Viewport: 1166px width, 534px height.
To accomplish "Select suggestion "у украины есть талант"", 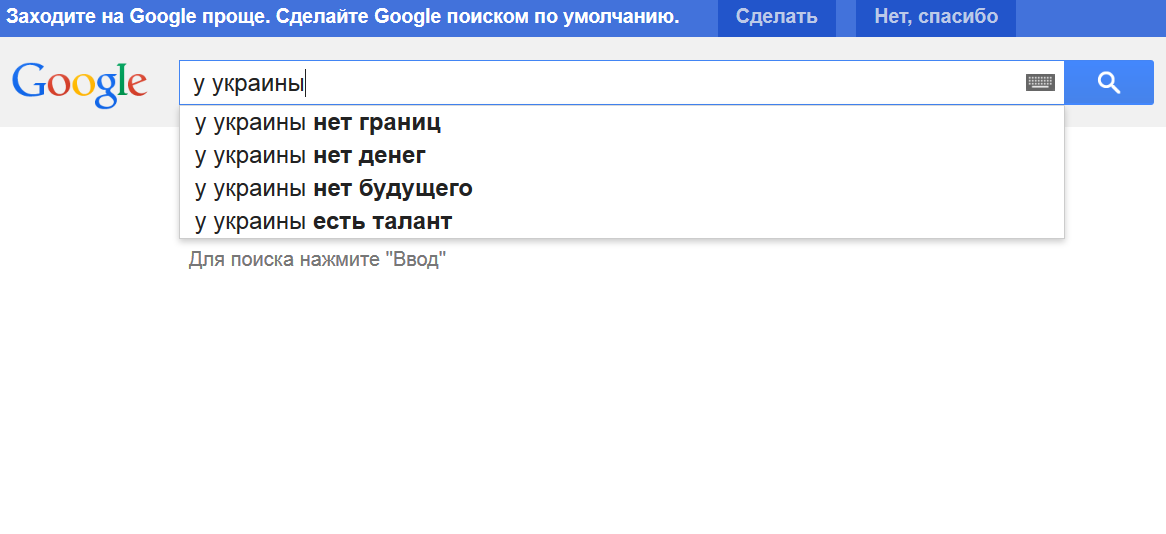I will click(622, 221).
